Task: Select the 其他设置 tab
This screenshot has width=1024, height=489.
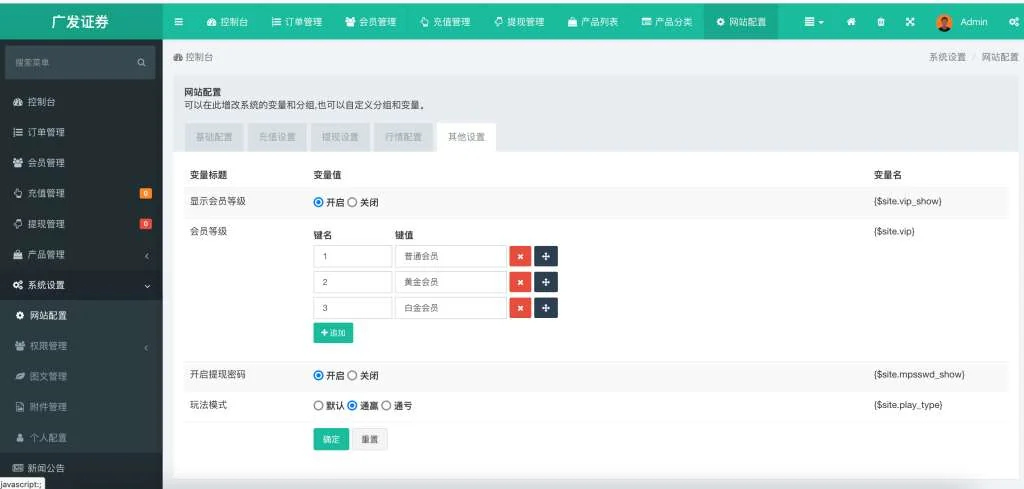Action: tap(466, 137)
